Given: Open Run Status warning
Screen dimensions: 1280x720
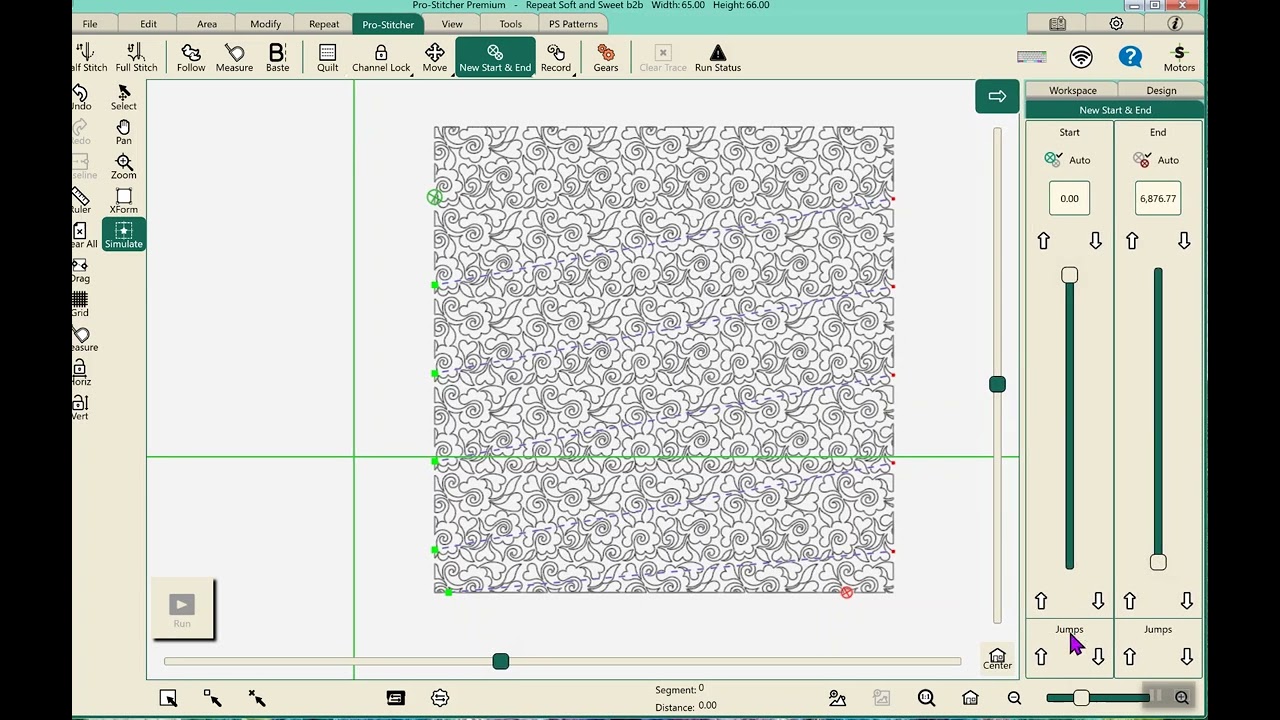Looking at the screenshot, I should click(x=718, y=58).
